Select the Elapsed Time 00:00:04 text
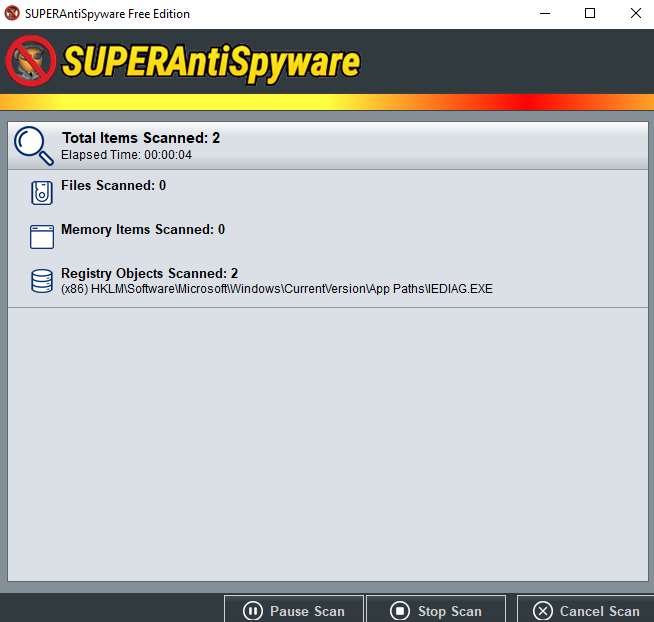The image size is (654, 622). (x=126, y=155)
